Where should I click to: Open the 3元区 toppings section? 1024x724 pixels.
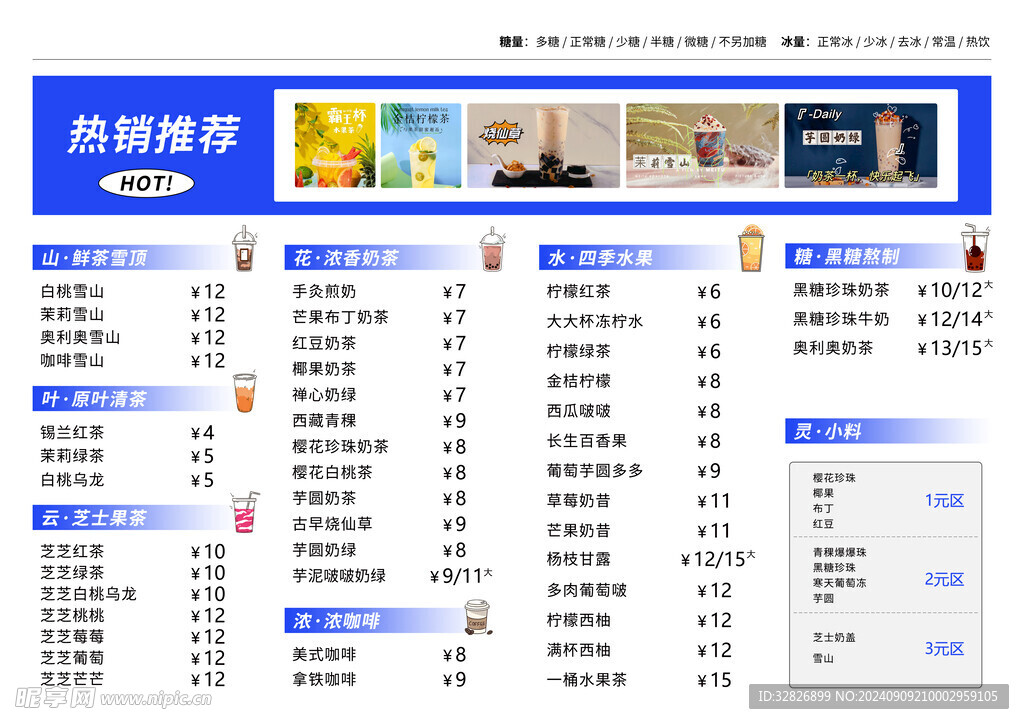[943, 650]
